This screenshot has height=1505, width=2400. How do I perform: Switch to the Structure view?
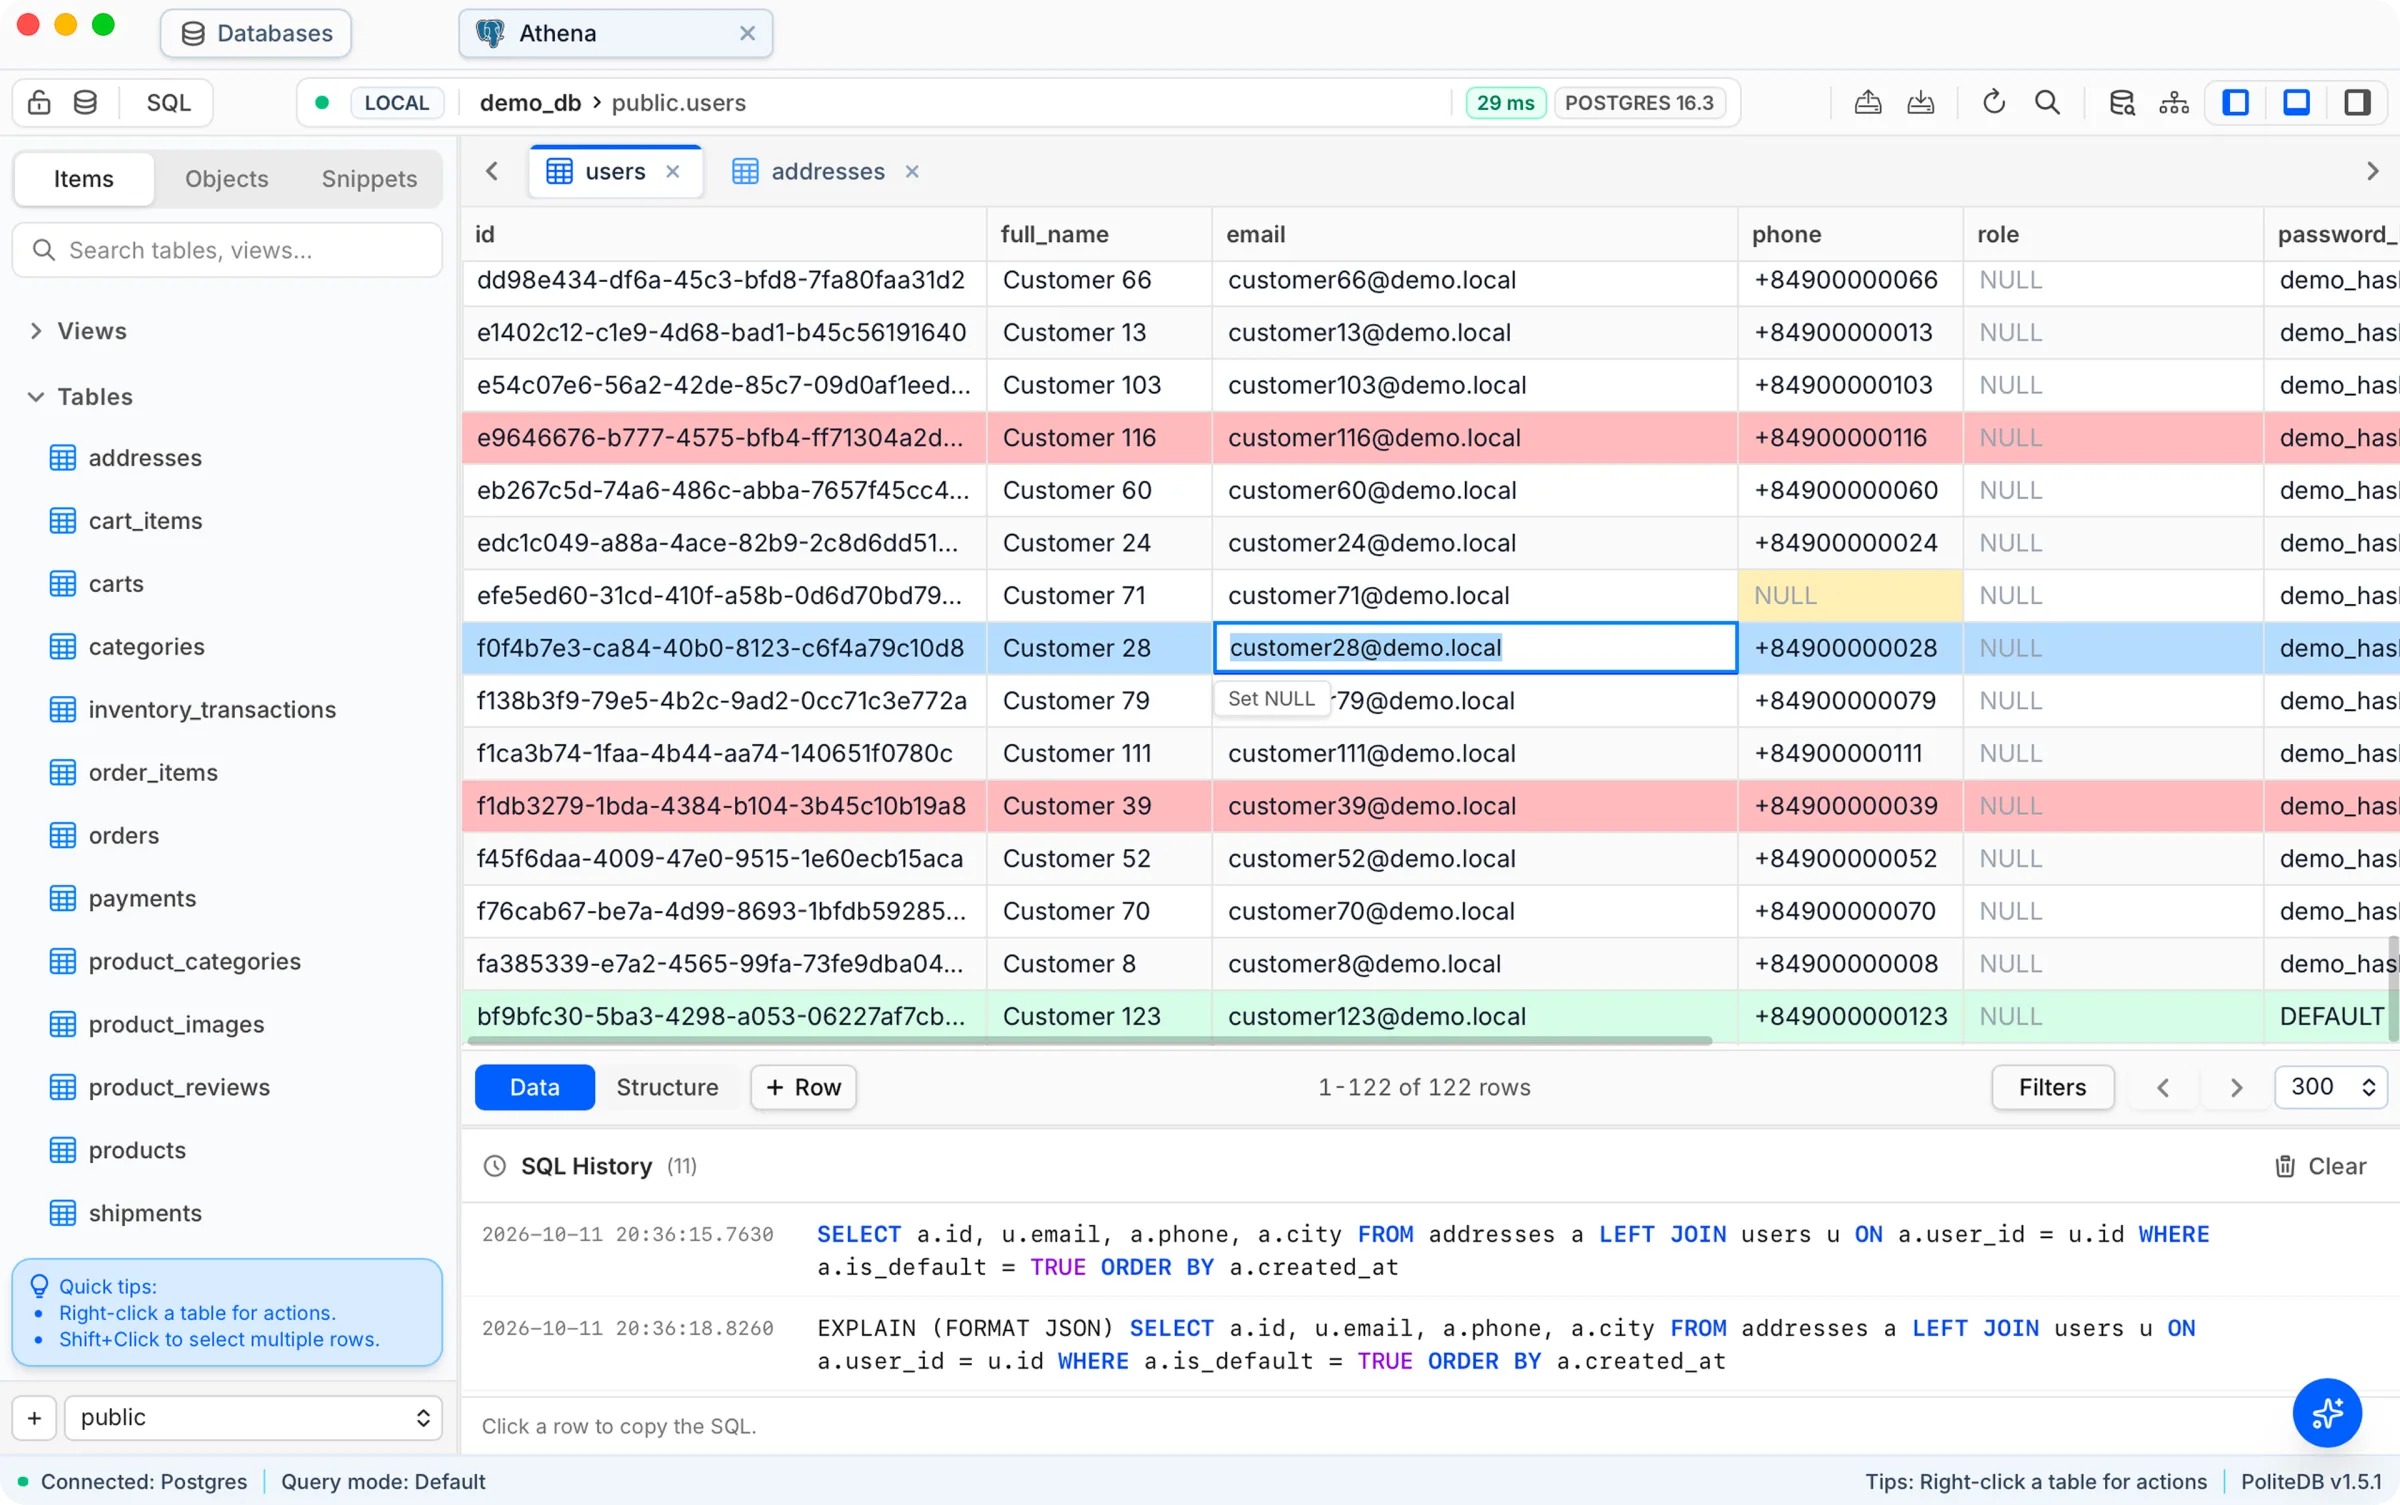(x=667, y=1087)
